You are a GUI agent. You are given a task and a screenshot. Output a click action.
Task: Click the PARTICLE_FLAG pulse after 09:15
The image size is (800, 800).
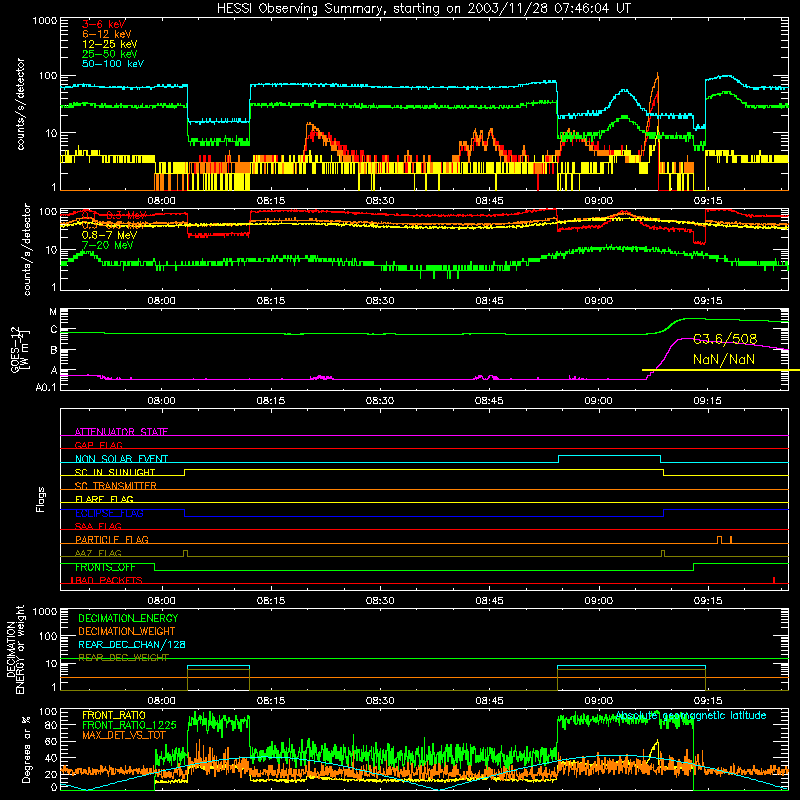(x=719, y=540)
